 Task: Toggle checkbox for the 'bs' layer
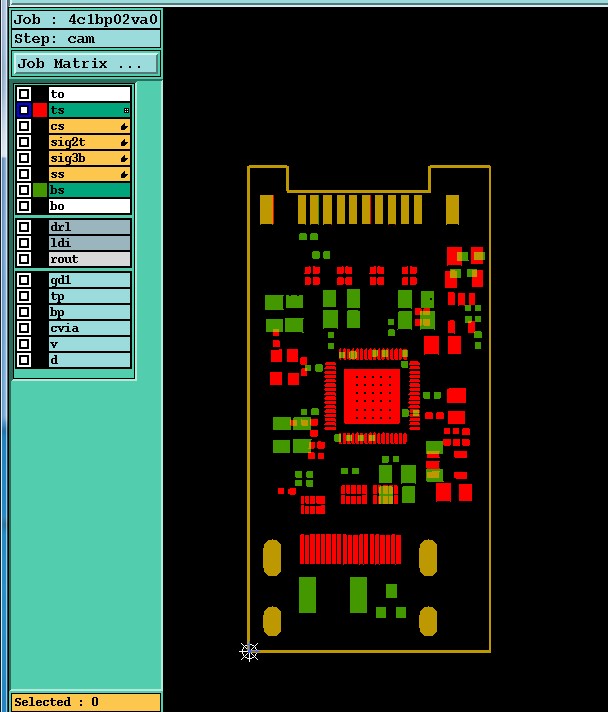click(24, 190)
